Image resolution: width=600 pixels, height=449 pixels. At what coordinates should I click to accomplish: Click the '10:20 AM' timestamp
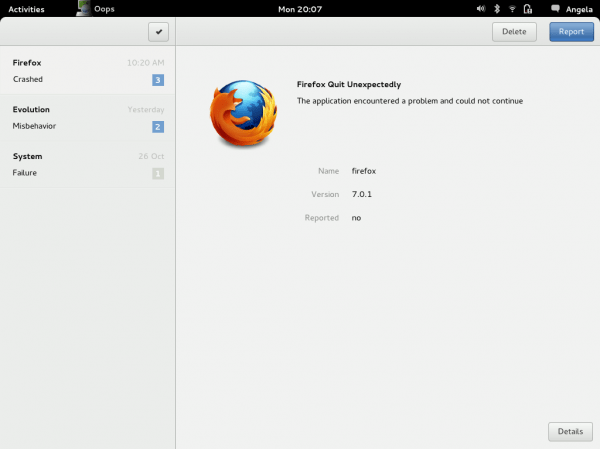tap(145, 63)
